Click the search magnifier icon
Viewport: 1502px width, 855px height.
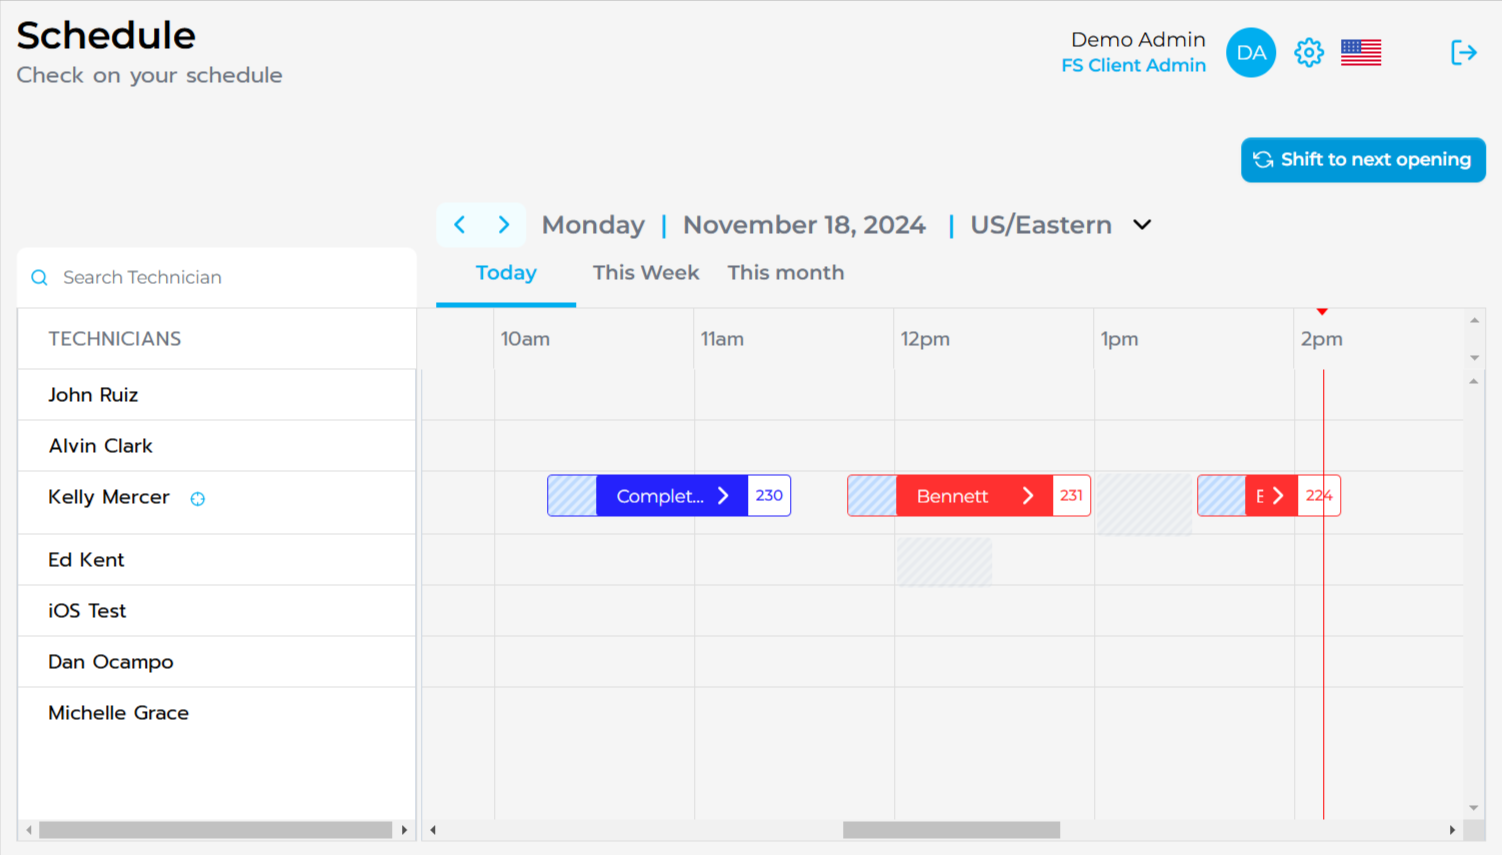[40, 277]
